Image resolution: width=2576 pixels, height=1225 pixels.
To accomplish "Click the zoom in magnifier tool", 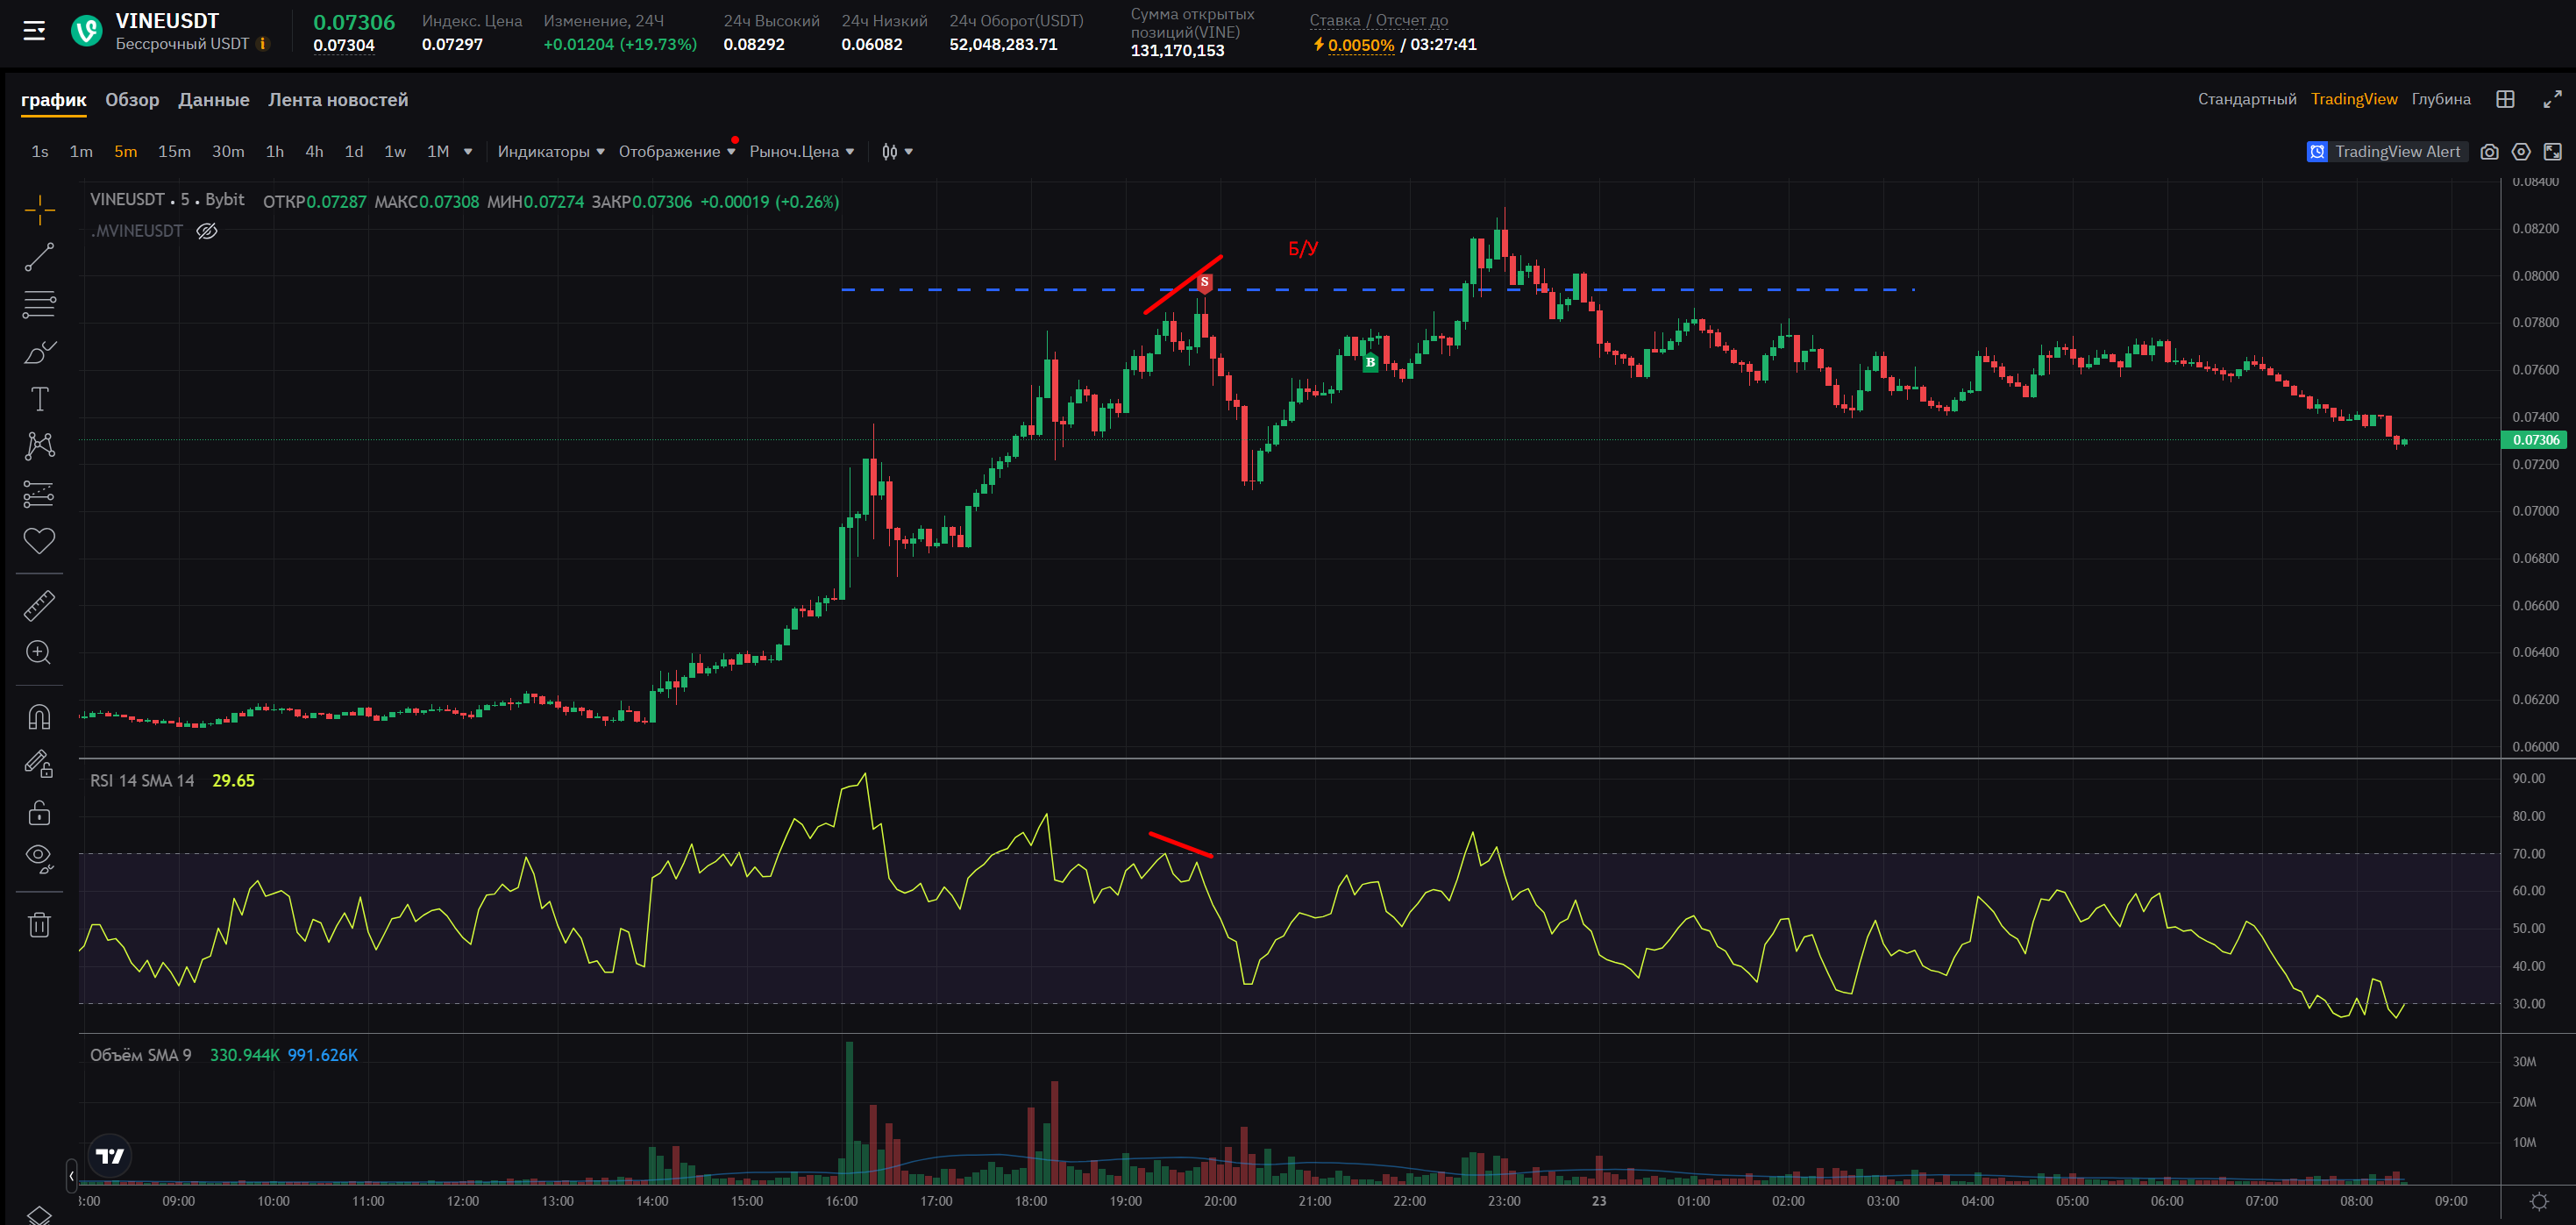I will pos(39,652).
